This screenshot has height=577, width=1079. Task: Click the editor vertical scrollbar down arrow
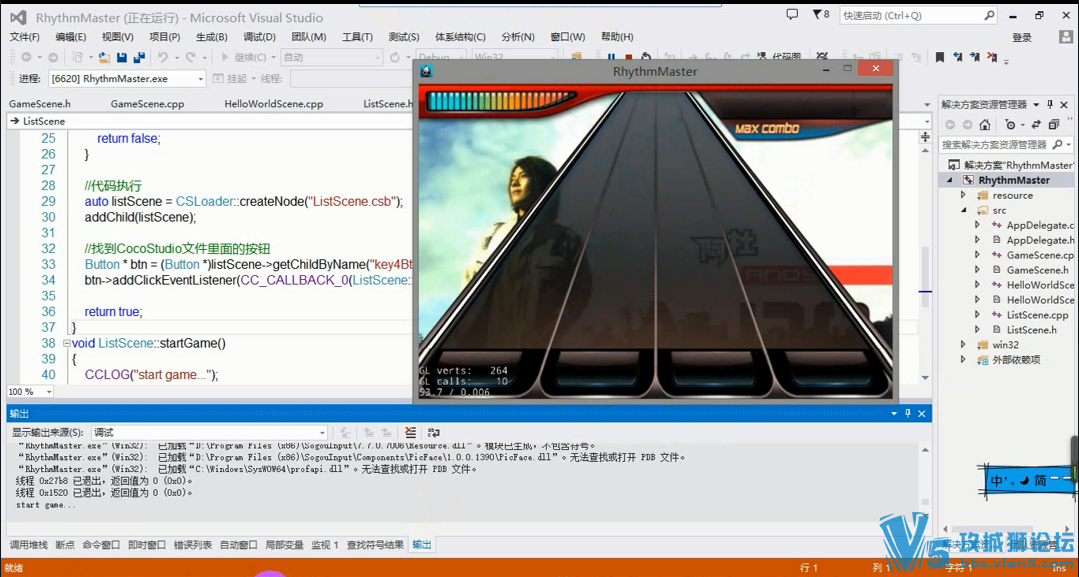(926, 378)
